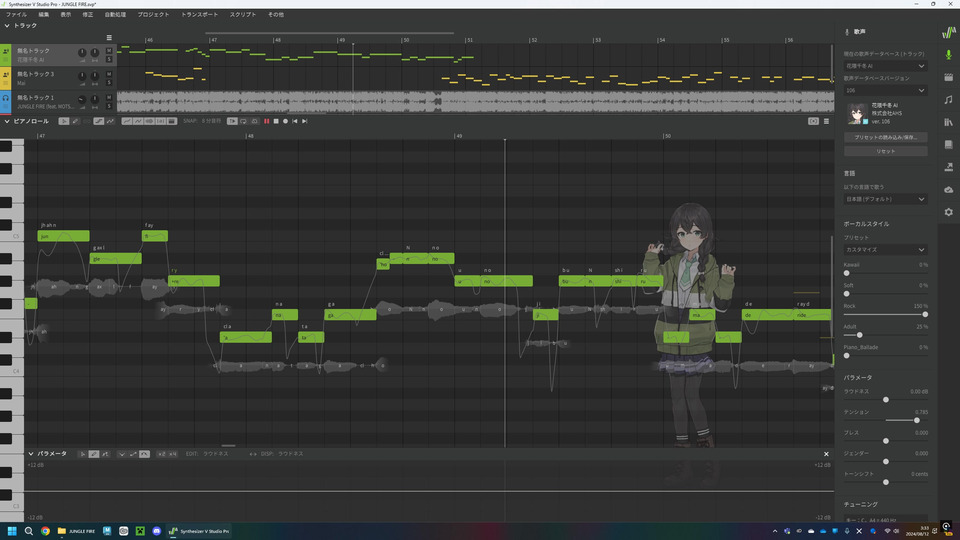Solo 無名トラック 3 (Mai) track

pos(109,83)
